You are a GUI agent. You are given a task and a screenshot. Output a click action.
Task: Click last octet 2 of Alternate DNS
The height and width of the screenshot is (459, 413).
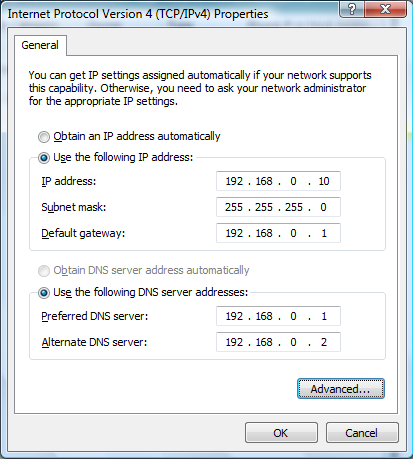pos(324,342)
